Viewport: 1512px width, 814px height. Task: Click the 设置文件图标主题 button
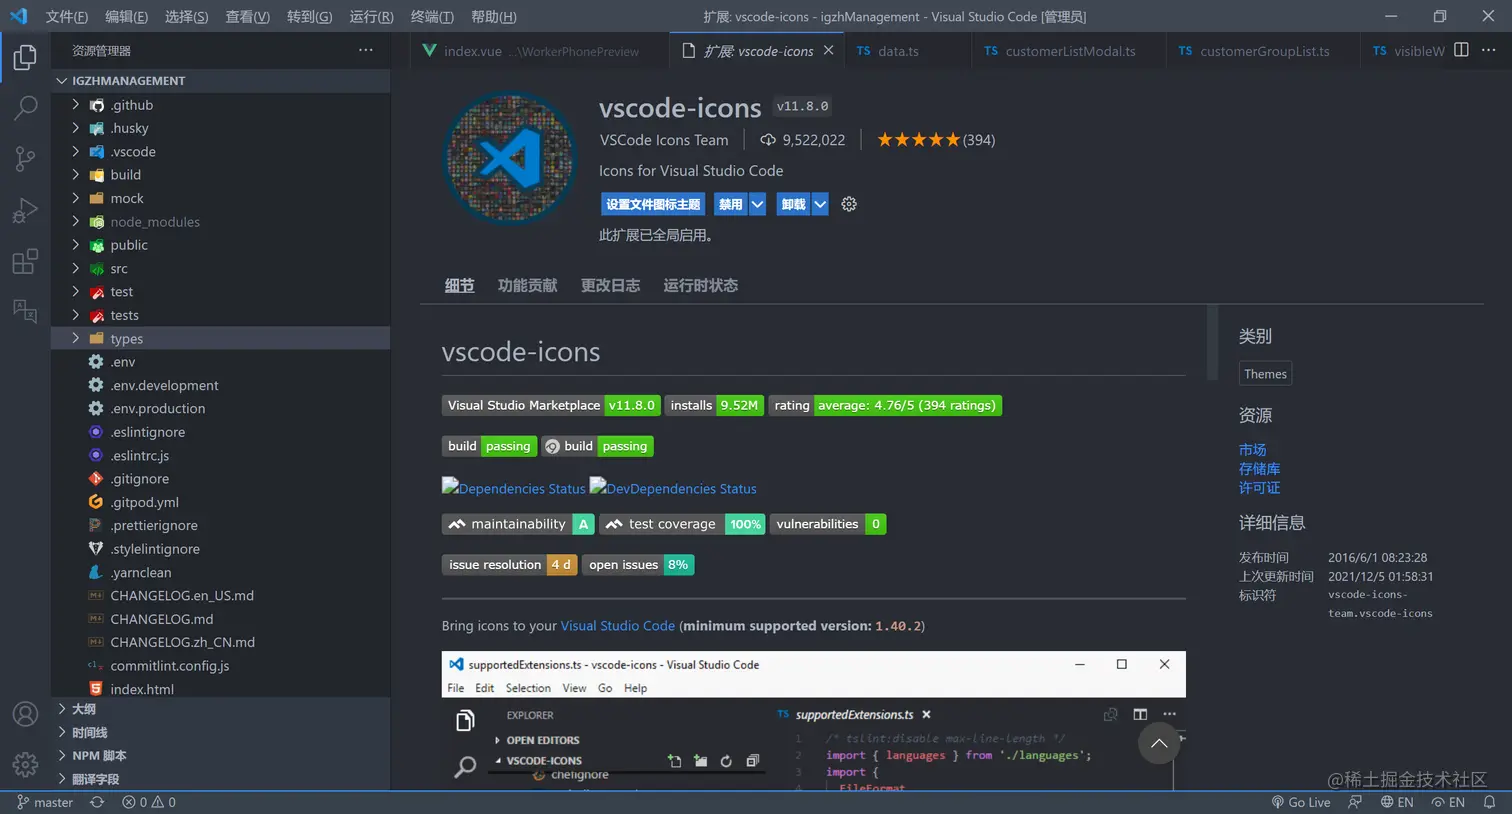click(x=653, y=204)
